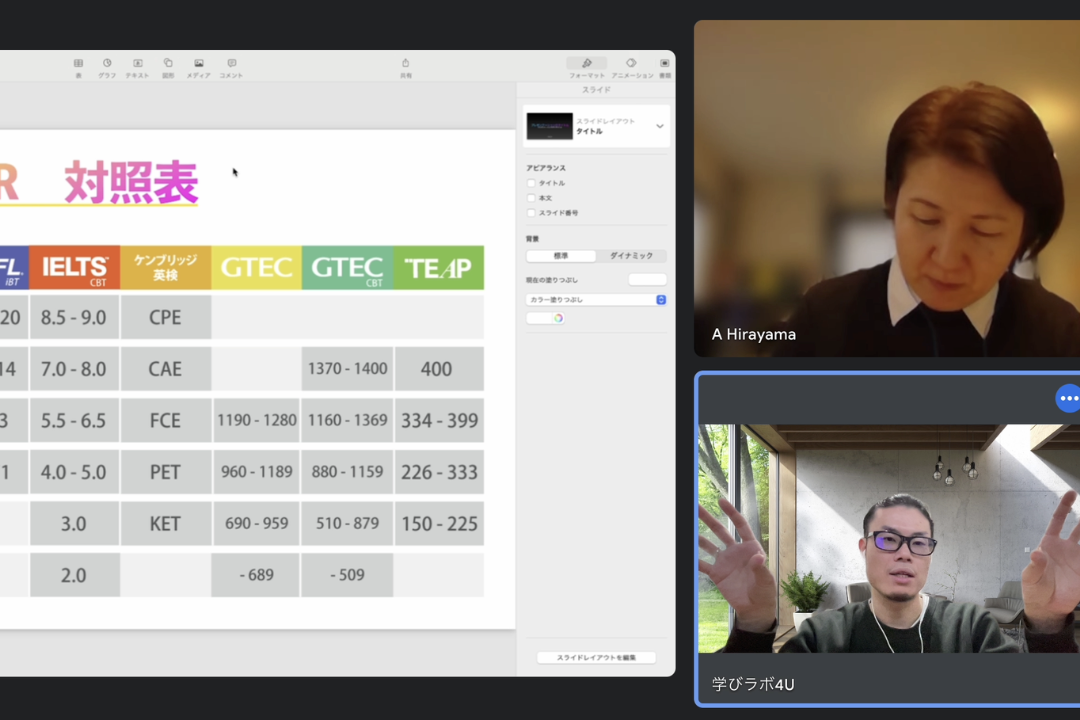Select the 標準 background tab
The width and height of the screenshot is (1080, 720).
pyautogui.click(x=561, y=256)
